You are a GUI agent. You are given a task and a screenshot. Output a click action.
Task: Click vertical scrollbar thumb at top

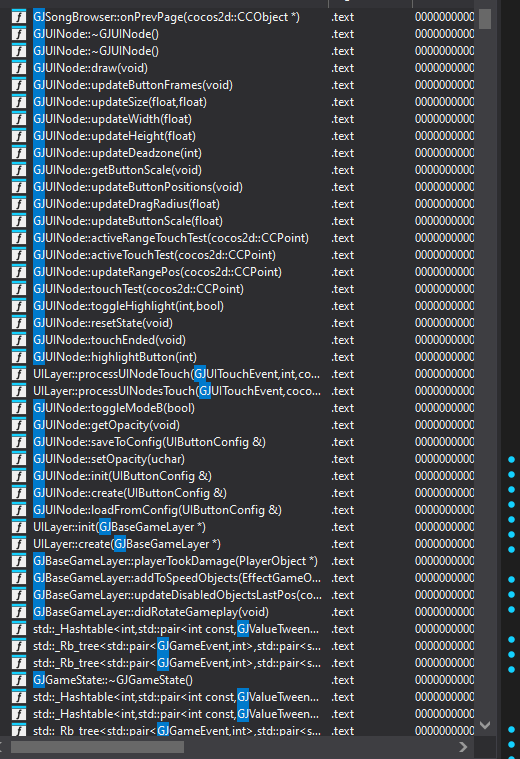pos(485,19)
